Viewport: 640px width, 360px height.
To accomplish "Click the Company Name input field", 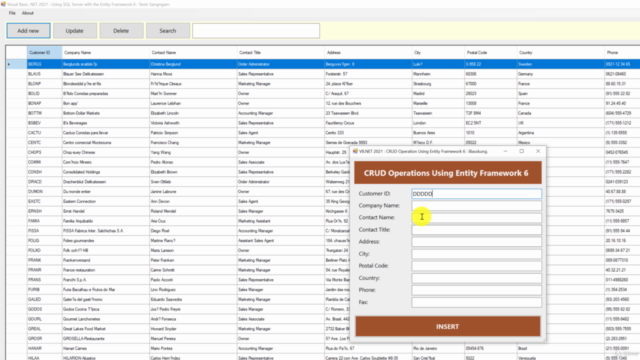I will click(476, 206).
